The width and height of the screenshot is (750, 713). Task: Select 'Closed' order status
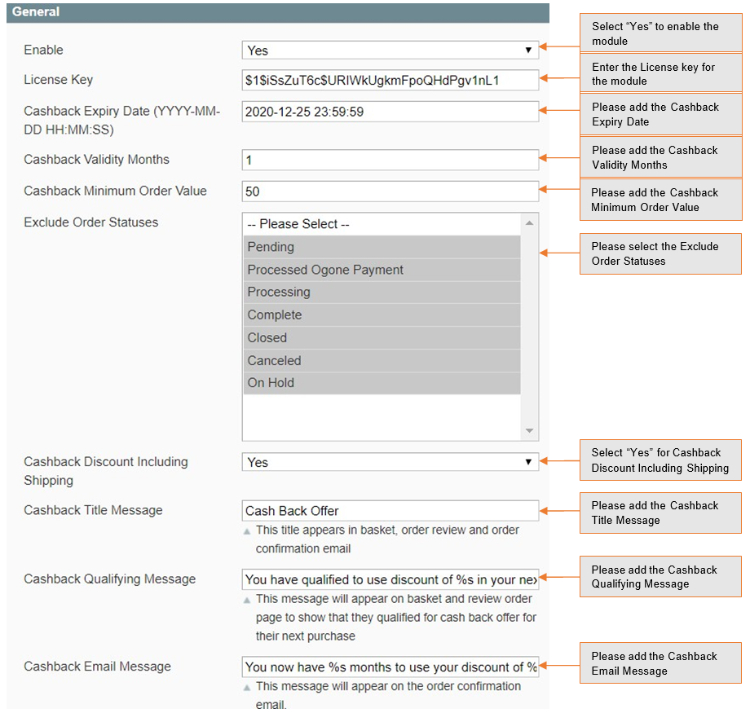click(382, 338)
